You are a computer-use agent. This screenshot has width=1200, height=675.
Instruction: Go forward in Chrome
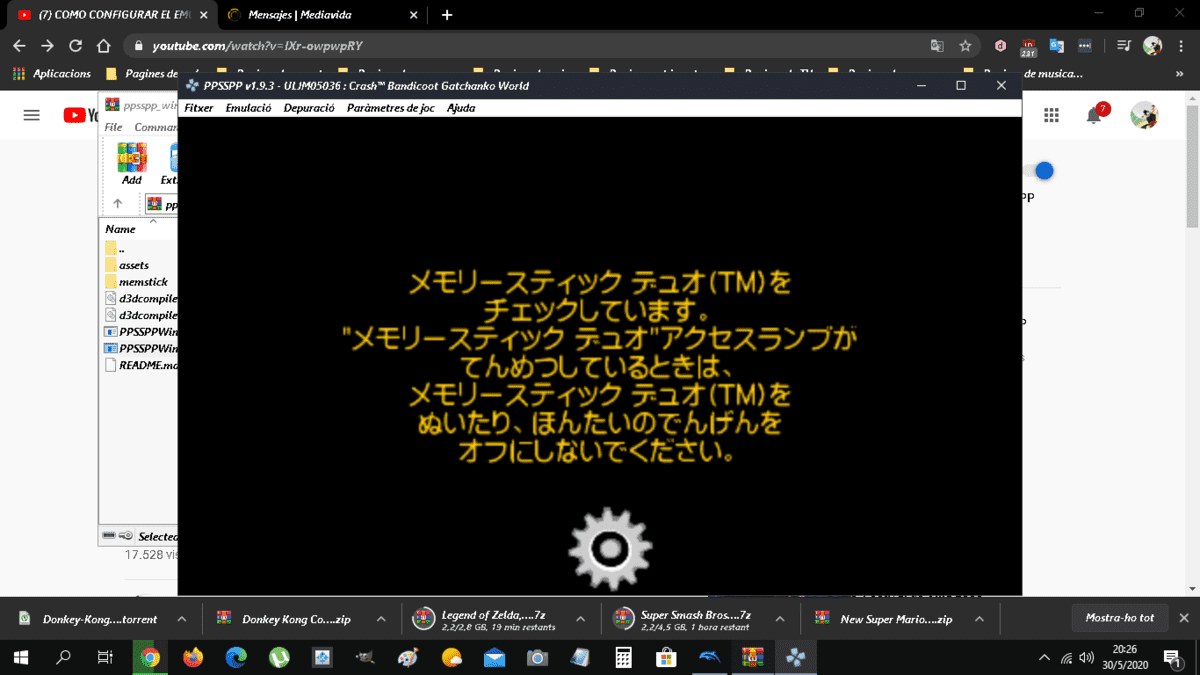(47, 46)
